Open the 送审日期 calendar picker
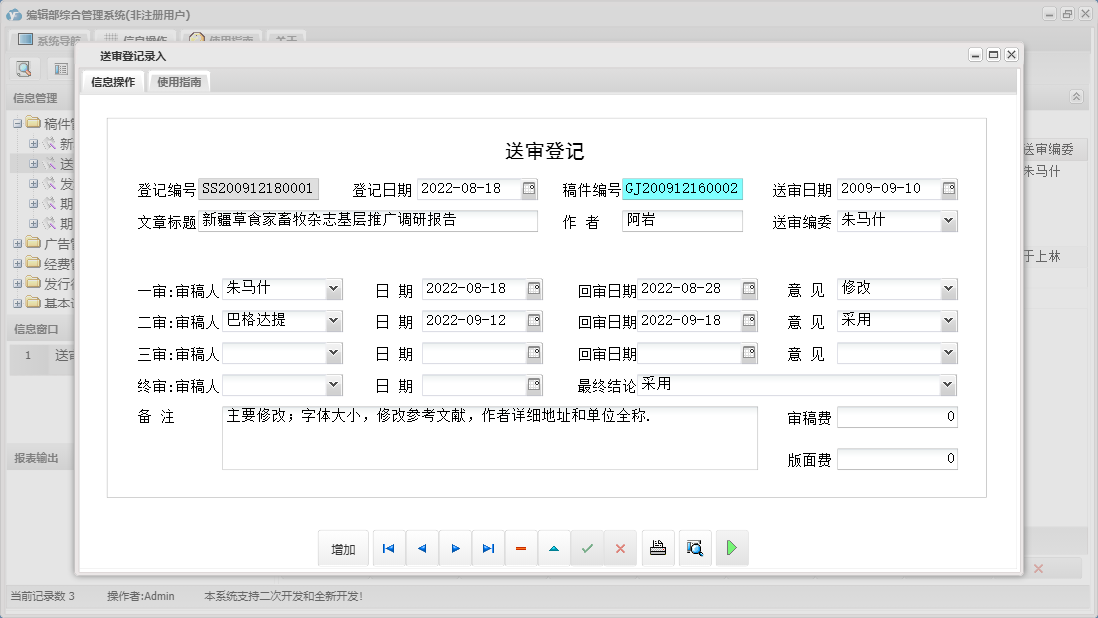This screenshot has height=618, width=1098. [x=950, y=187]
